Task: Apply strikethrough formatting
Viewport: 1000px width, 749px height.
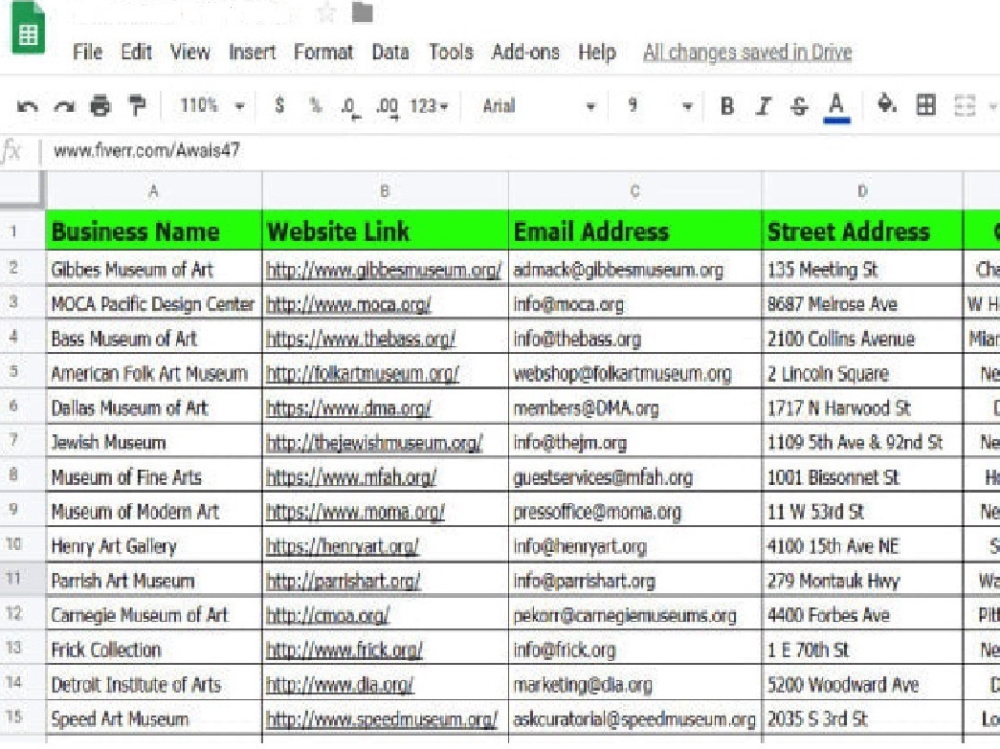Action: click(799, 106)
